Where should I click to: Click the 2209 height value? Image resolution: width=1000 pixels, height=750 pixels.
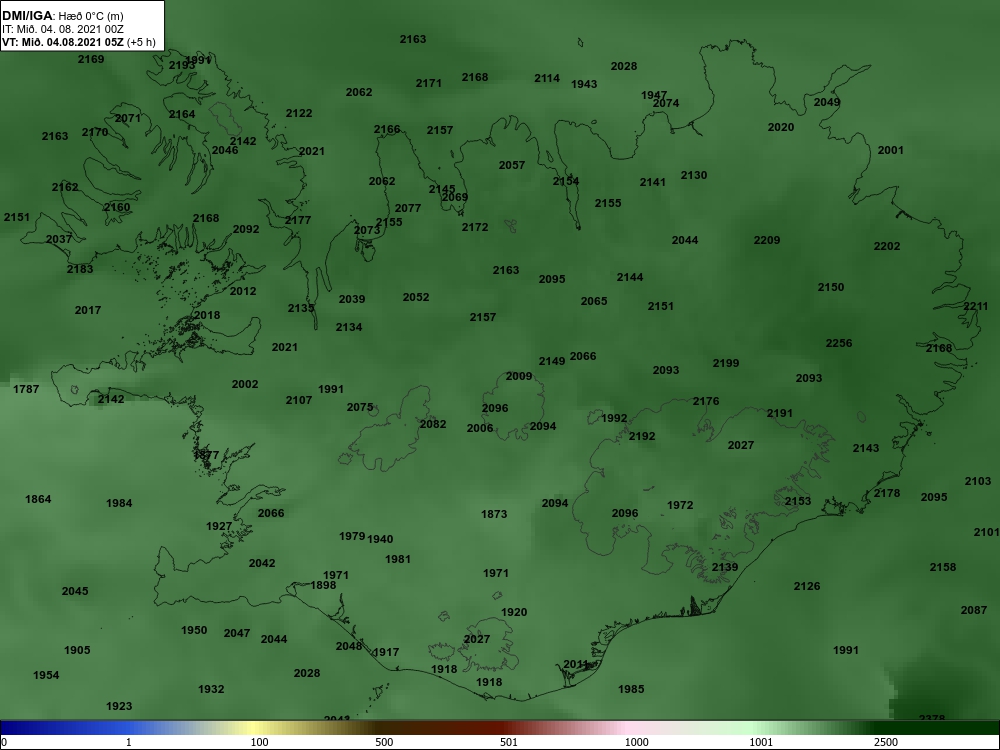(x=767, y=240)
